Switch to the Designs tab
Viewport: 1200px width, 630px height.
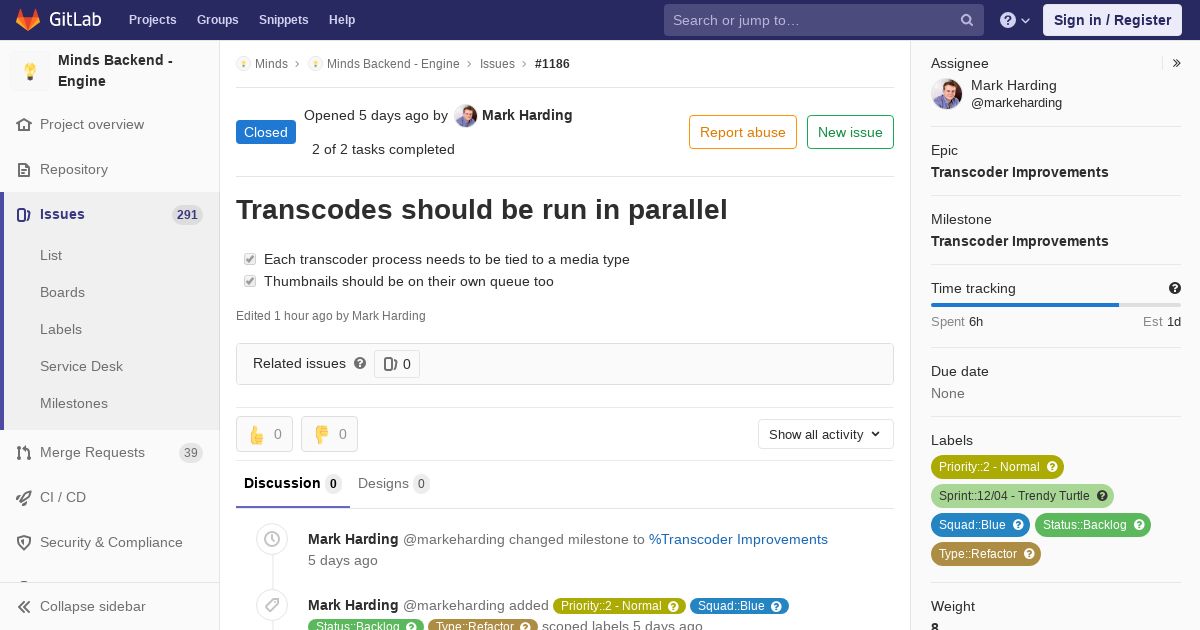pyautogui.click(x=393, y=484)
